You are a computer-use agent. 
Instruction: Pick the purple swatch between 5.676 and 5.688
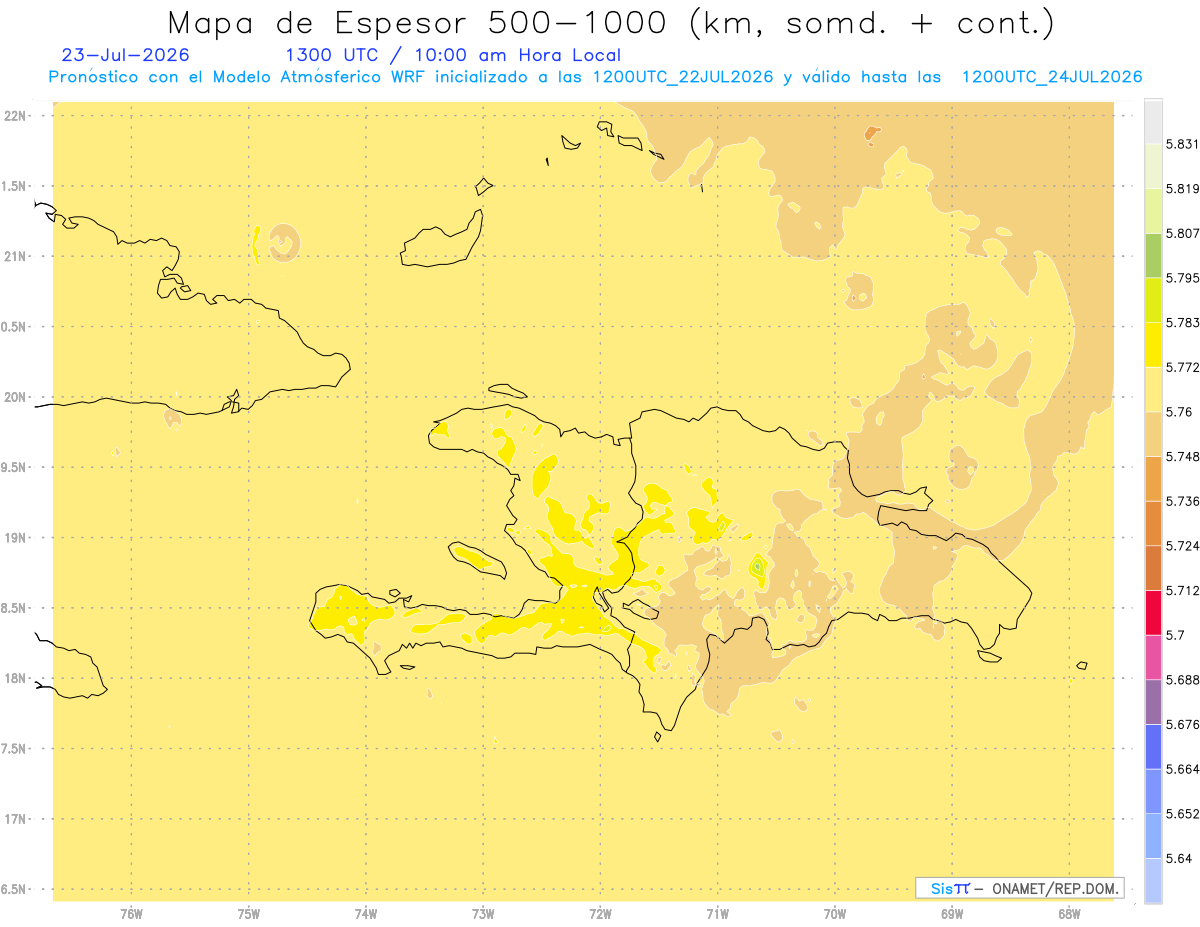point(1153,702)
